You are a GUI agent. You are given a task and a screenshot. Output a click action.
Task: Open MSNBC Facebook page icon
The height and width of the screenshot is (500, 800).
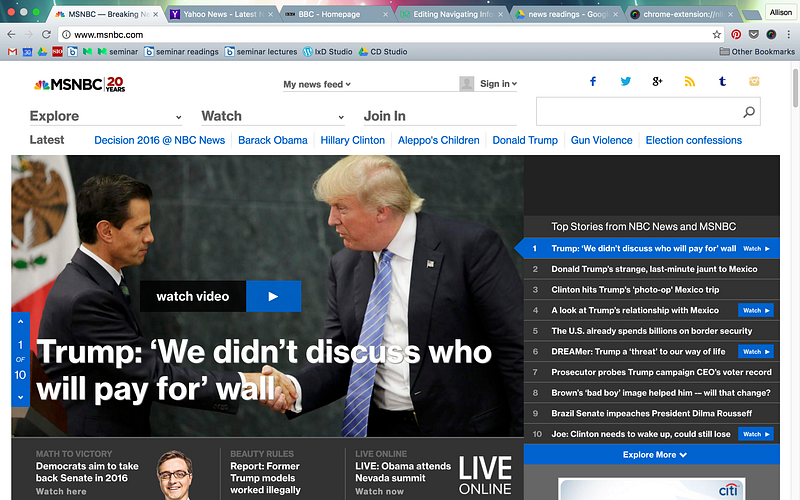click(593, 82)
